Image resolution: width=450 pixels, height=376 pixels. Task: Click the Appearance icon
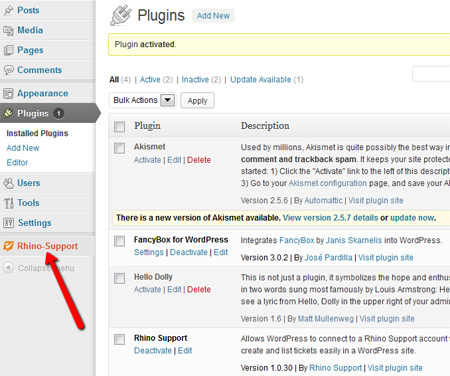click(x=8, y=94)
